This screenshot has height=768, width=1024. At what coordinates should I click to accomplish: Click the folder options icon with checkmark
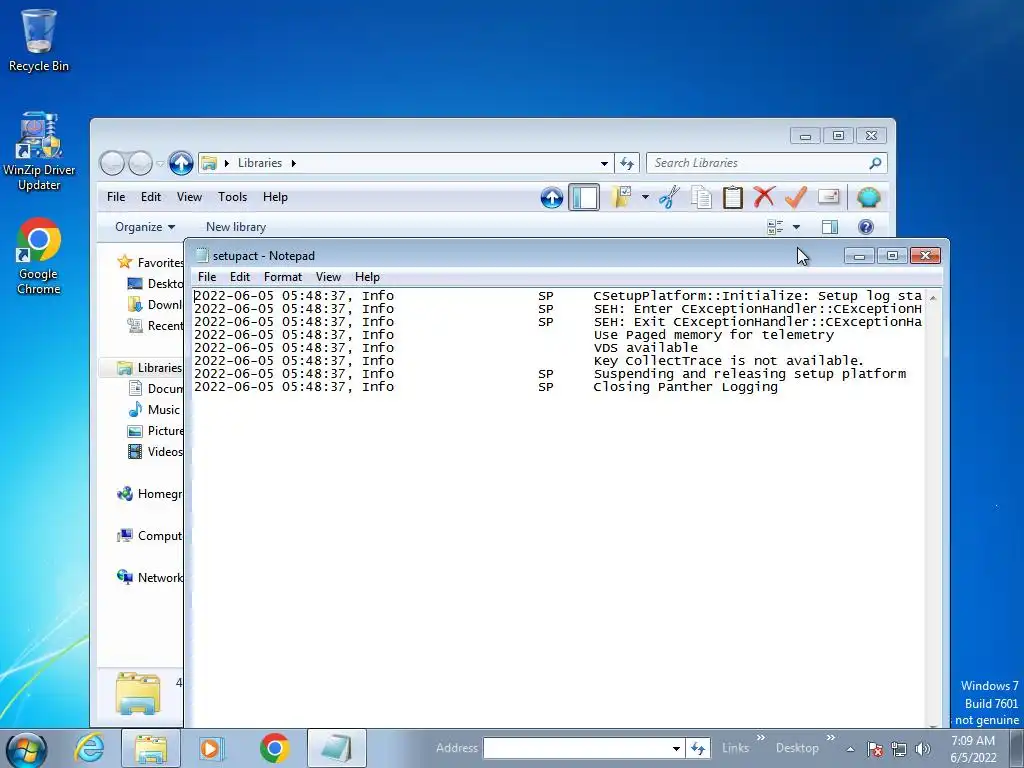[x=621, y=197]
